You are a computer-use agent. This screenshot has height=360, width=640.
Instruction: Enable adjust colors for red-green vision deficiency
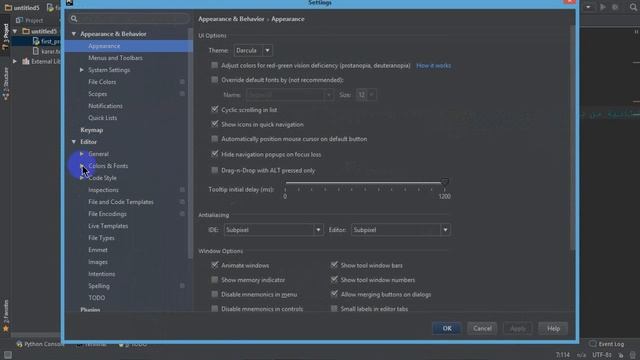pyautogui.click(x=214, y=65)
